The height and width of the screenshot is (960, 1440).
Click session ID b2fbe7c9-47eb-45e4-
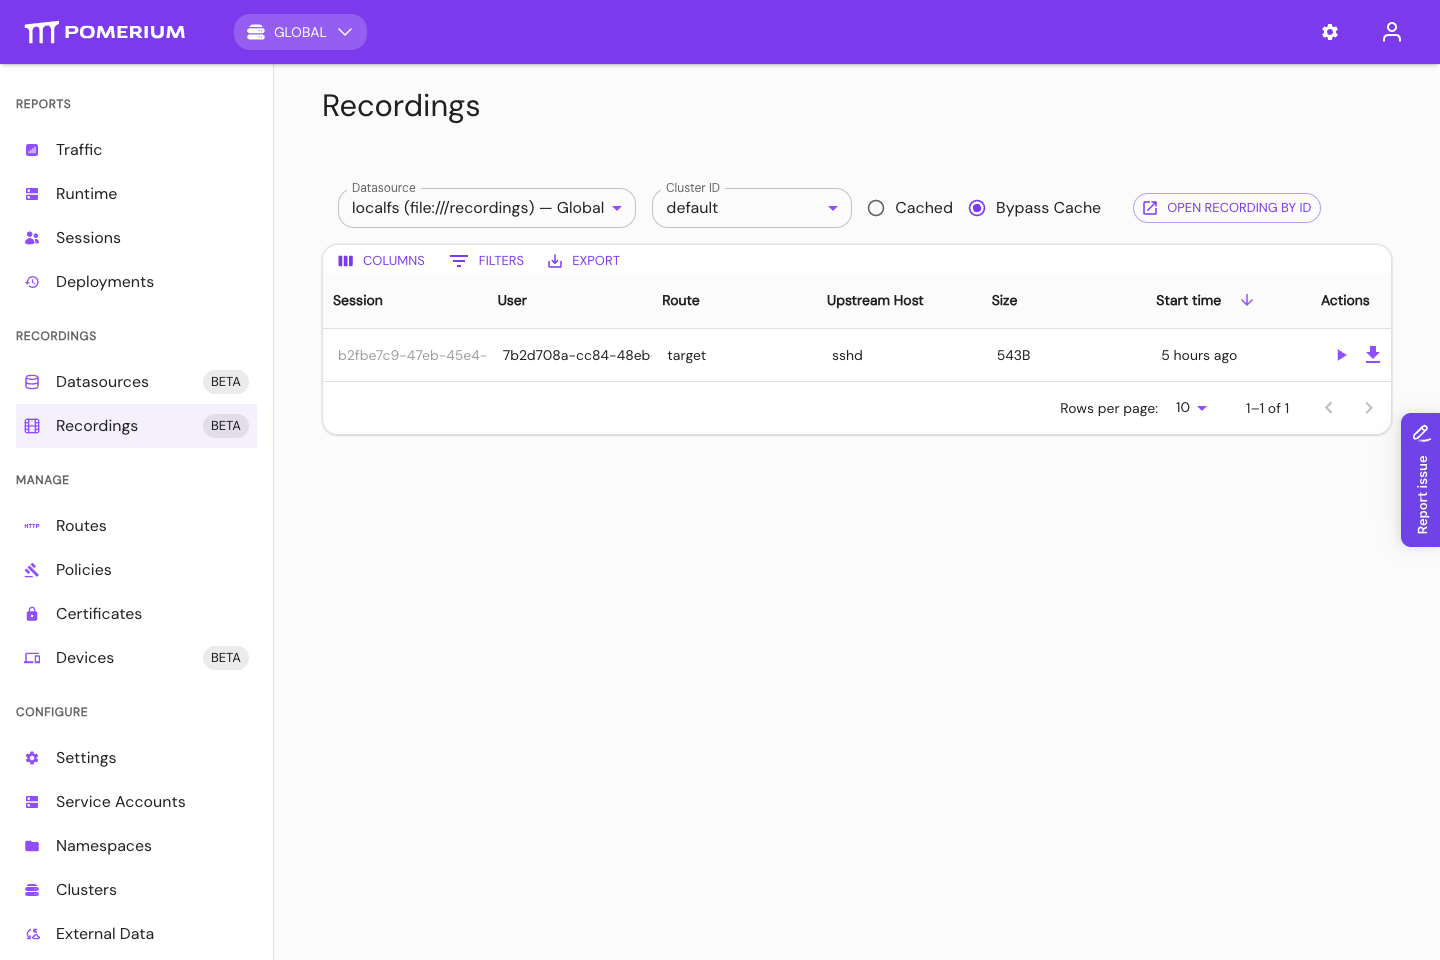[412, 355]
